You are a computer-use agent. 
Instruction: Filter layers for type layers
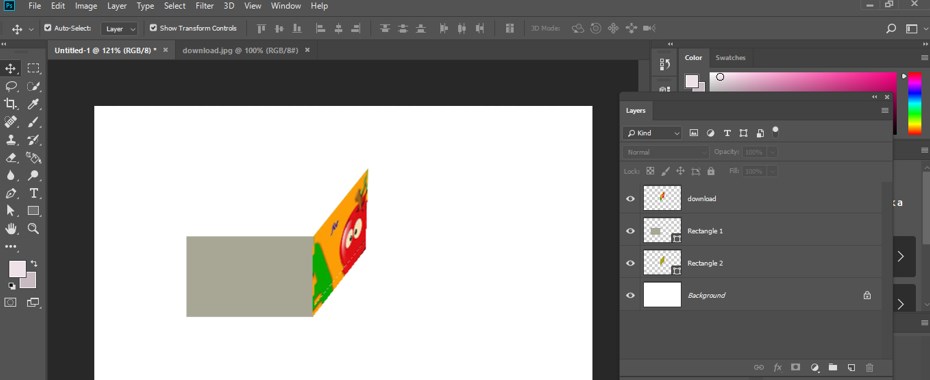pos(727,133)
